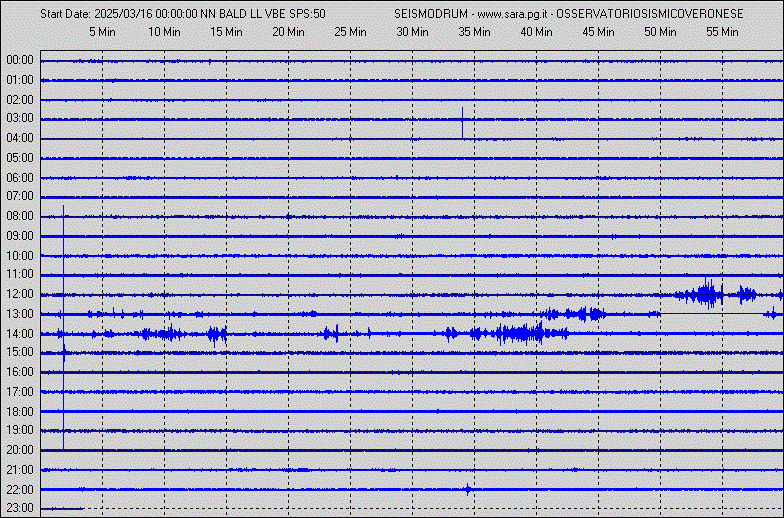Click the 17:00 hour label
This screenshot has height=518, width=784.
point(20,392)
